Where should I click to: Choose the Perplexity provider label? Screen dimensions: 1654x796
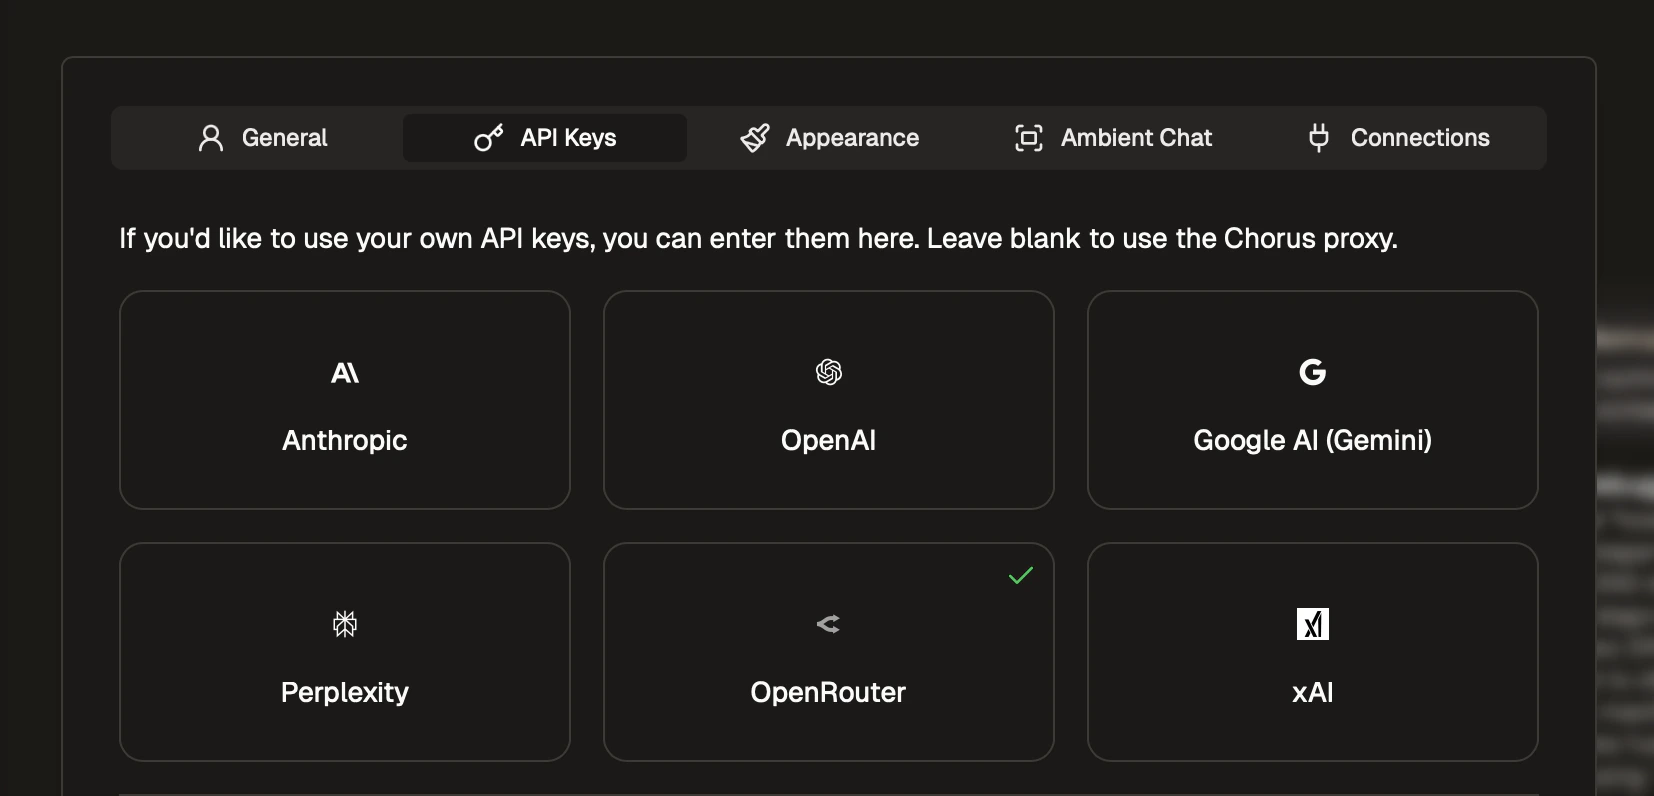345,693
